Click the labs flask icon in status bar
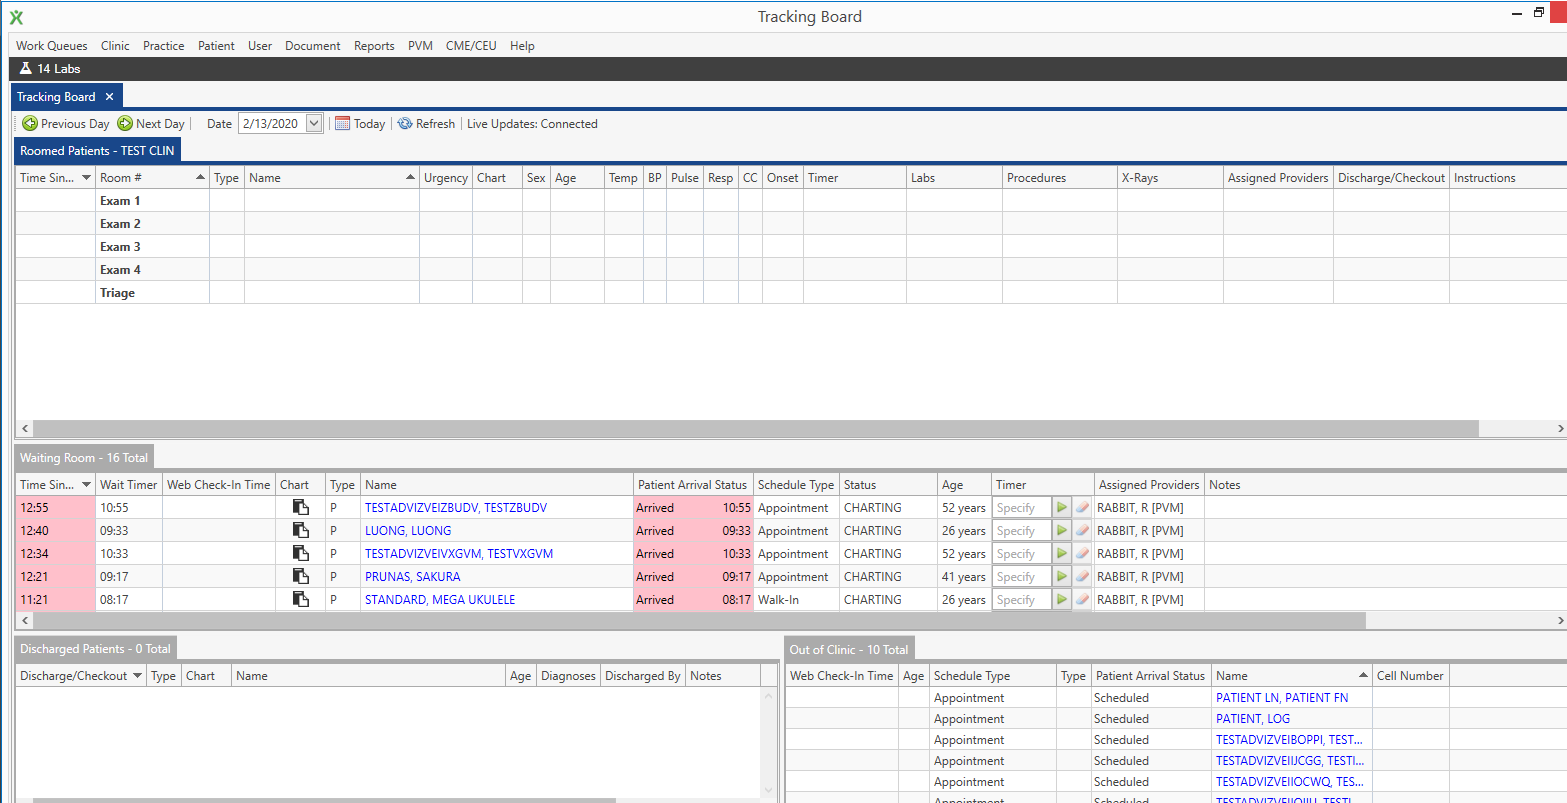This screenshot has width=1567, height=803. 26,69
